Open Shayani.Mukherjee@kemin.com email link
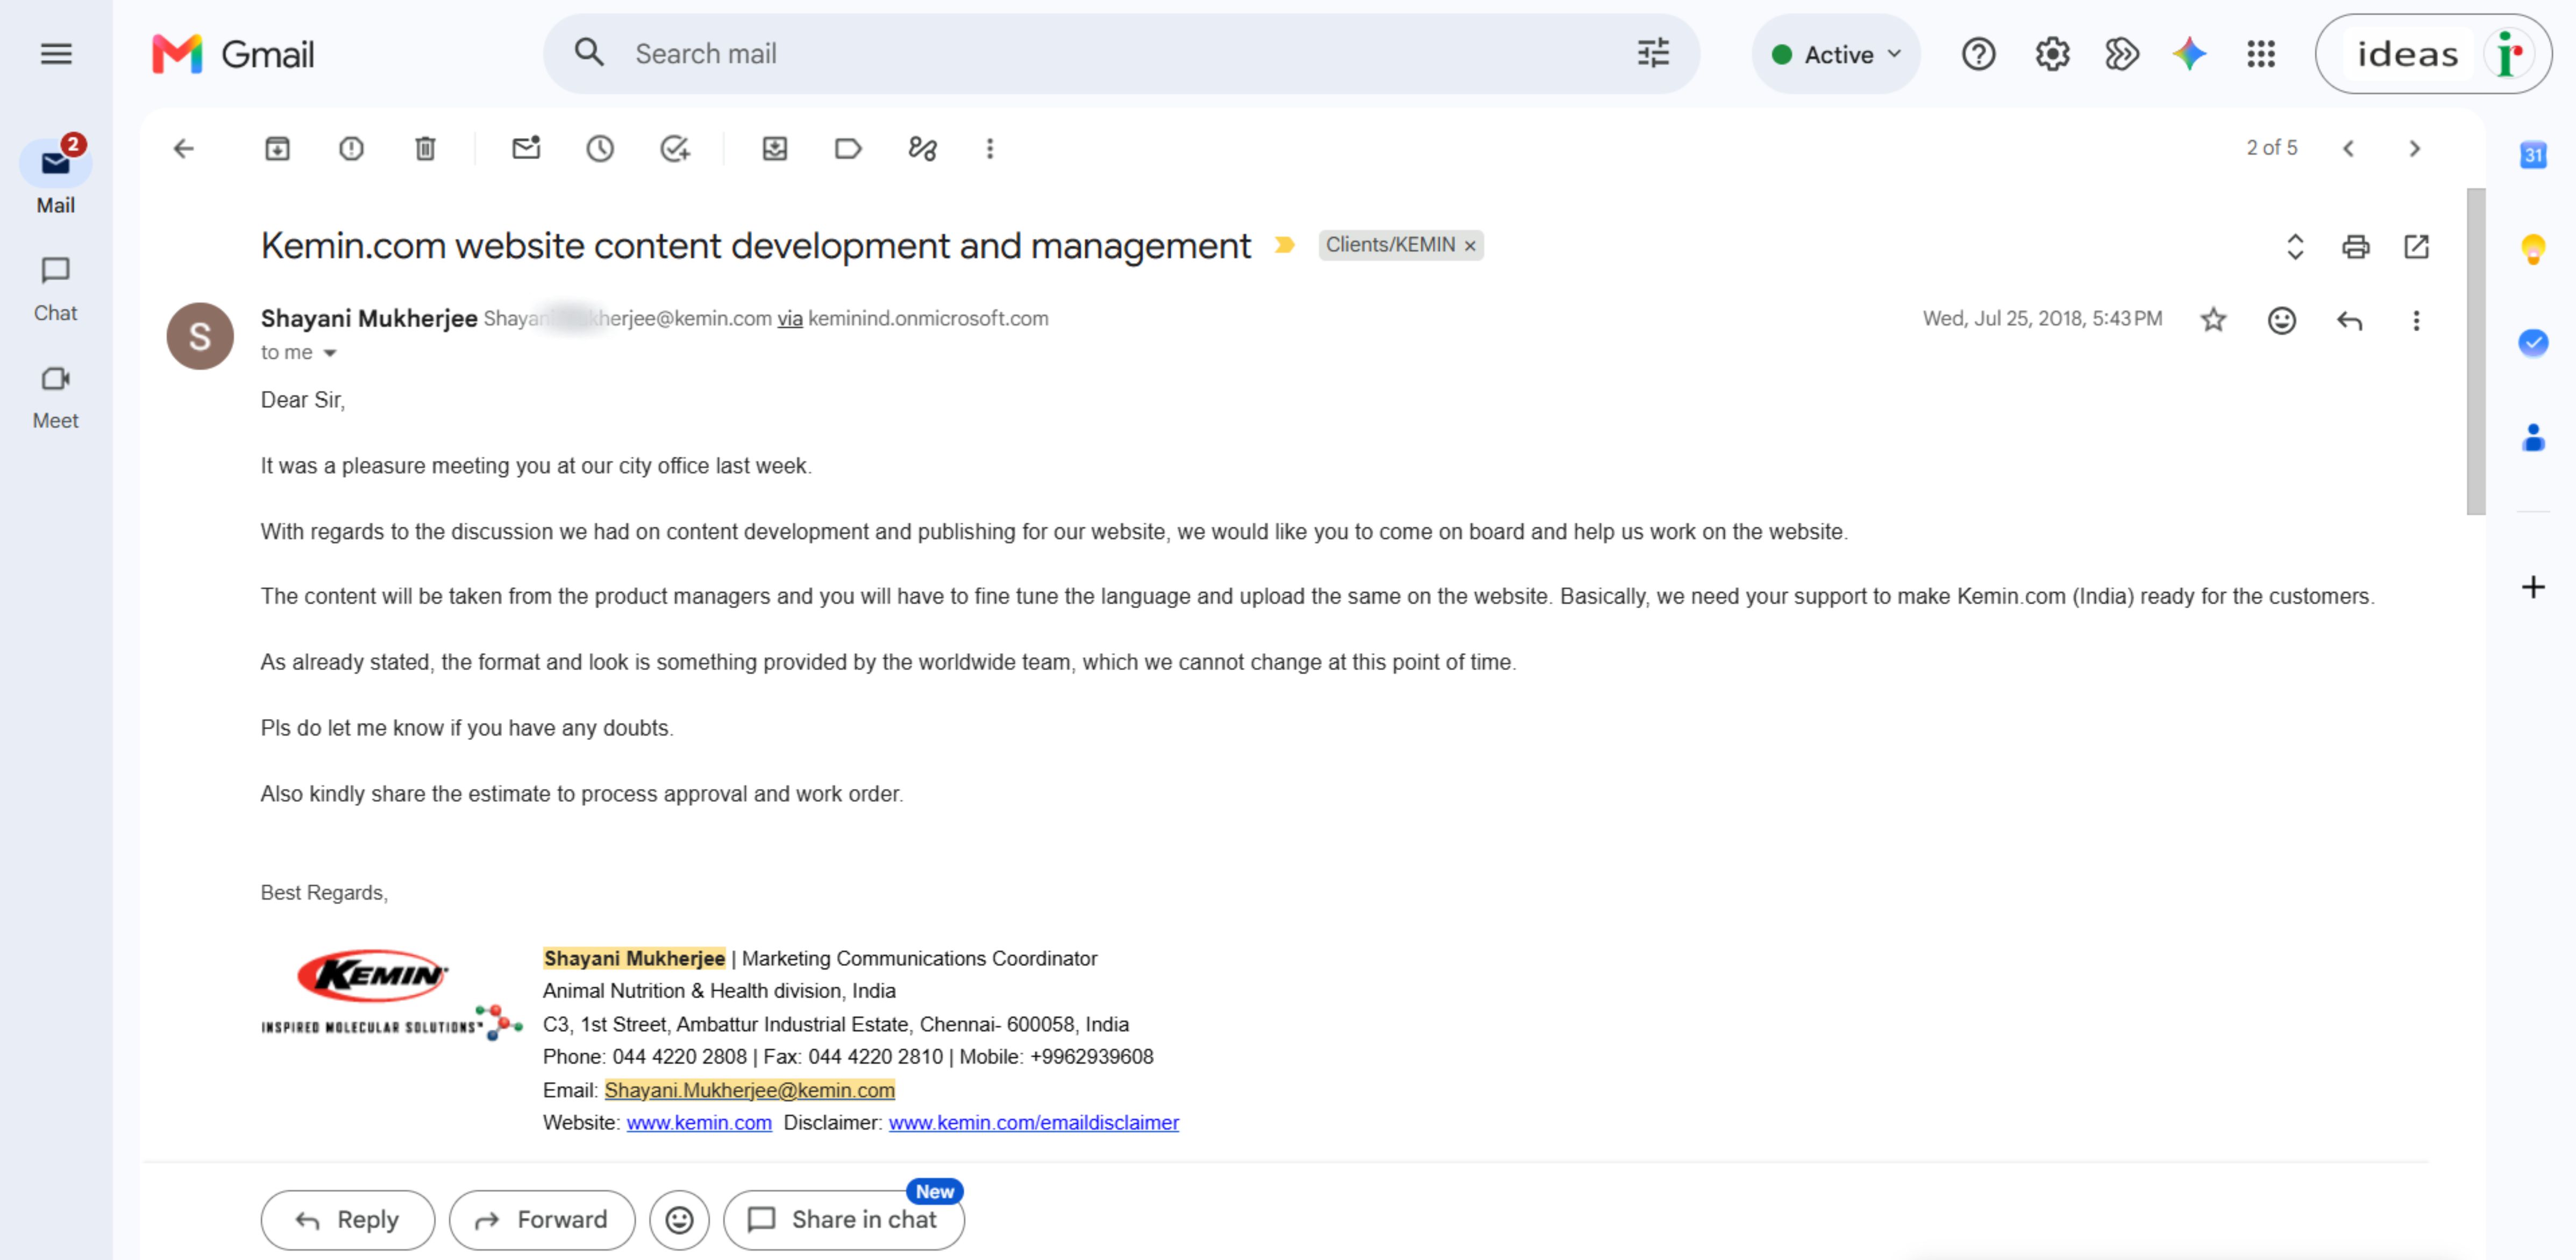Viewport: 2576px width, 1260px height. click(749, 1090)
